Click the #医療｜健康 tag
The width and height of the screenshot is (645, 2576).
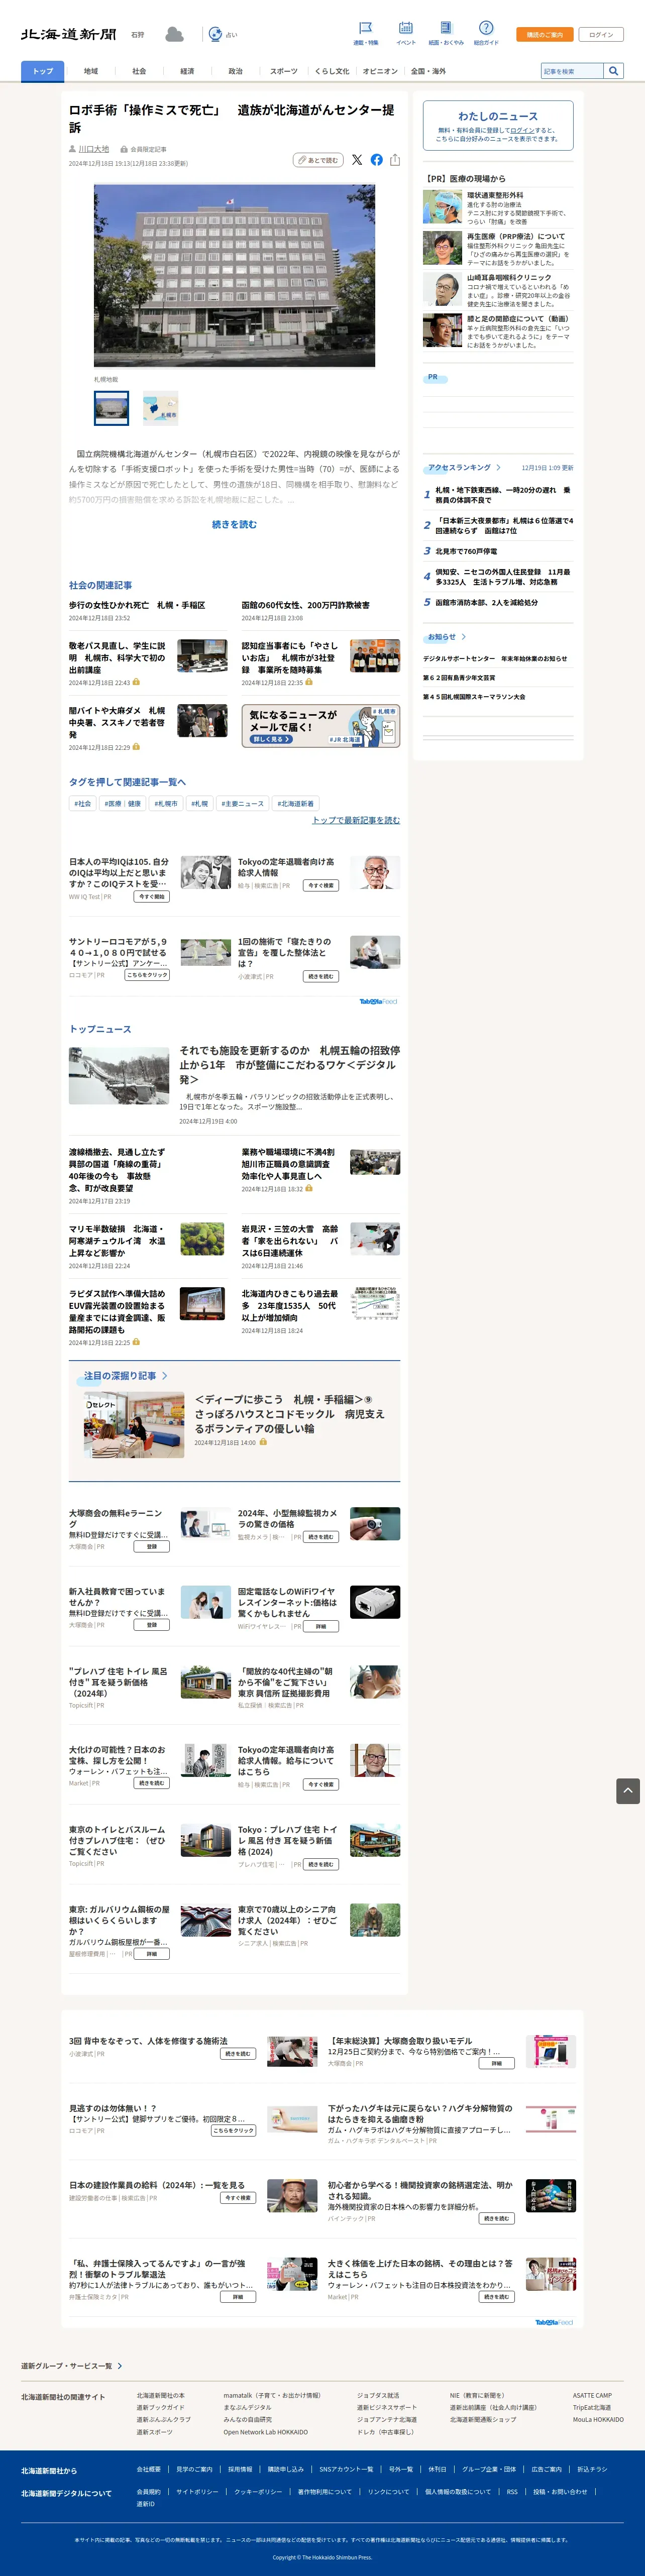click(122, 803)
